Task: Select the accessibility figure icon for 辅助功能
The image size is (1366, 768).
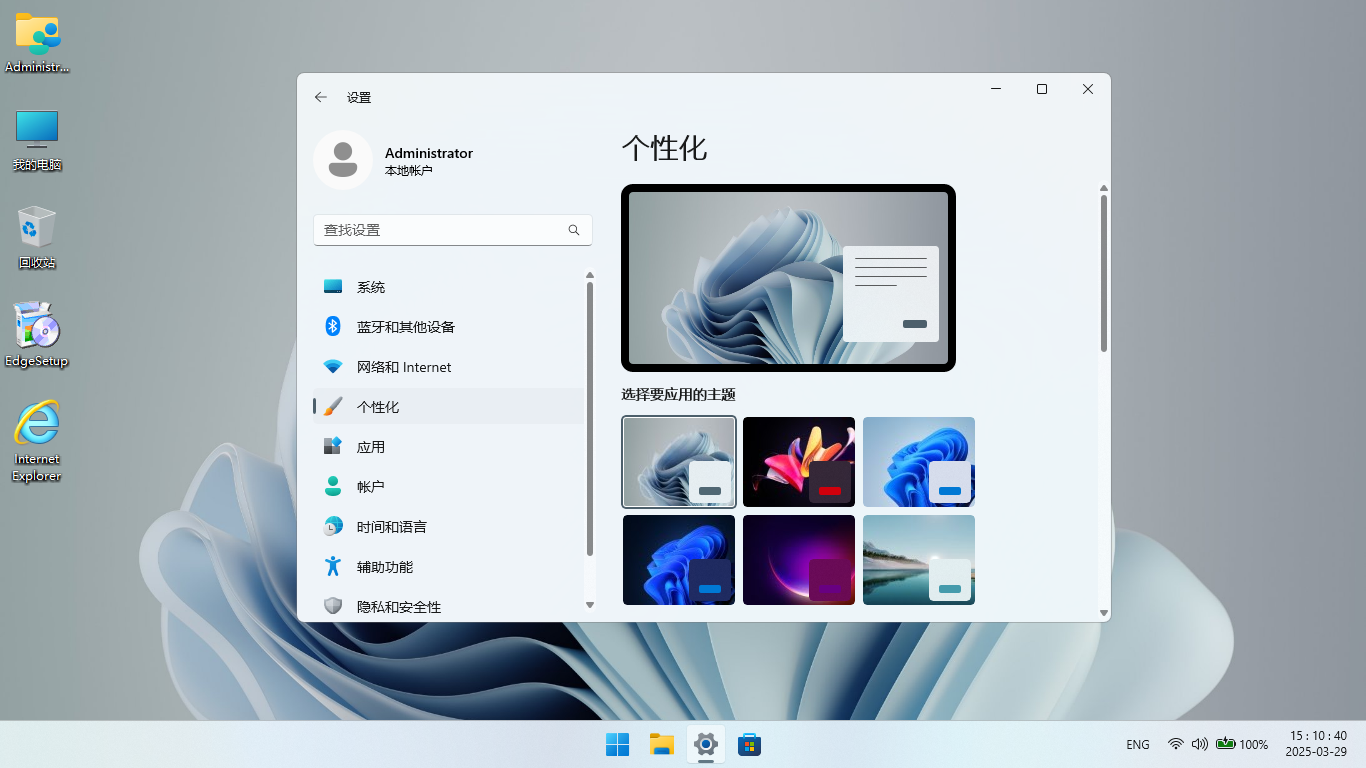Action: [333, 566]
